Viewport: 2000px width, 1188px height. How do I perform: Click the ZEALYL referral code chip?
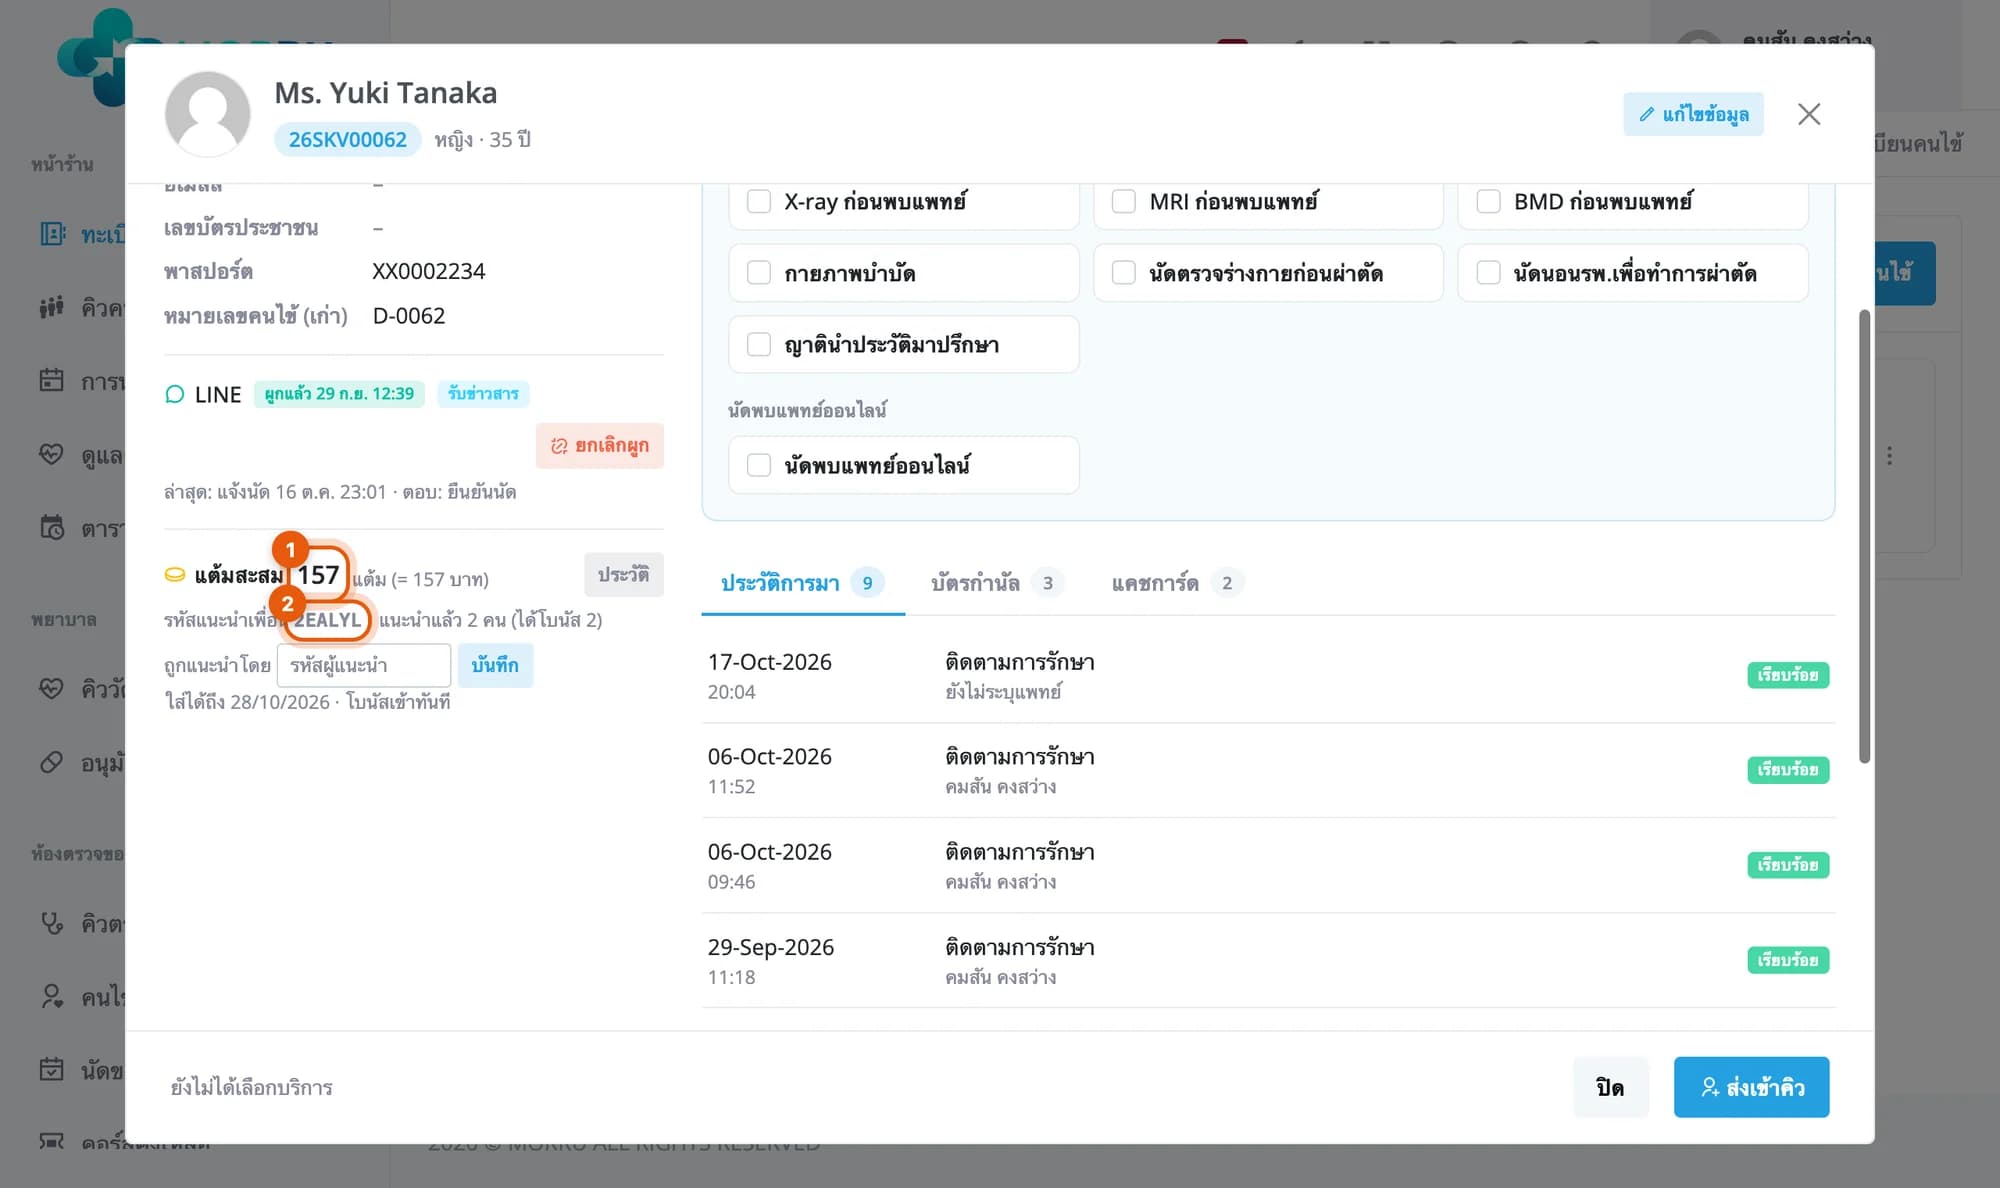click(327, 620)
